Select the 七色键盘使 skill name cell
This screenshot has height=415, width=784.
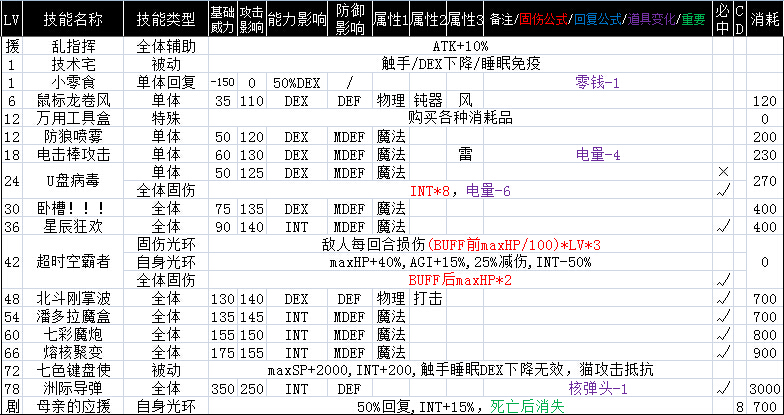click(x=73, y=370)
